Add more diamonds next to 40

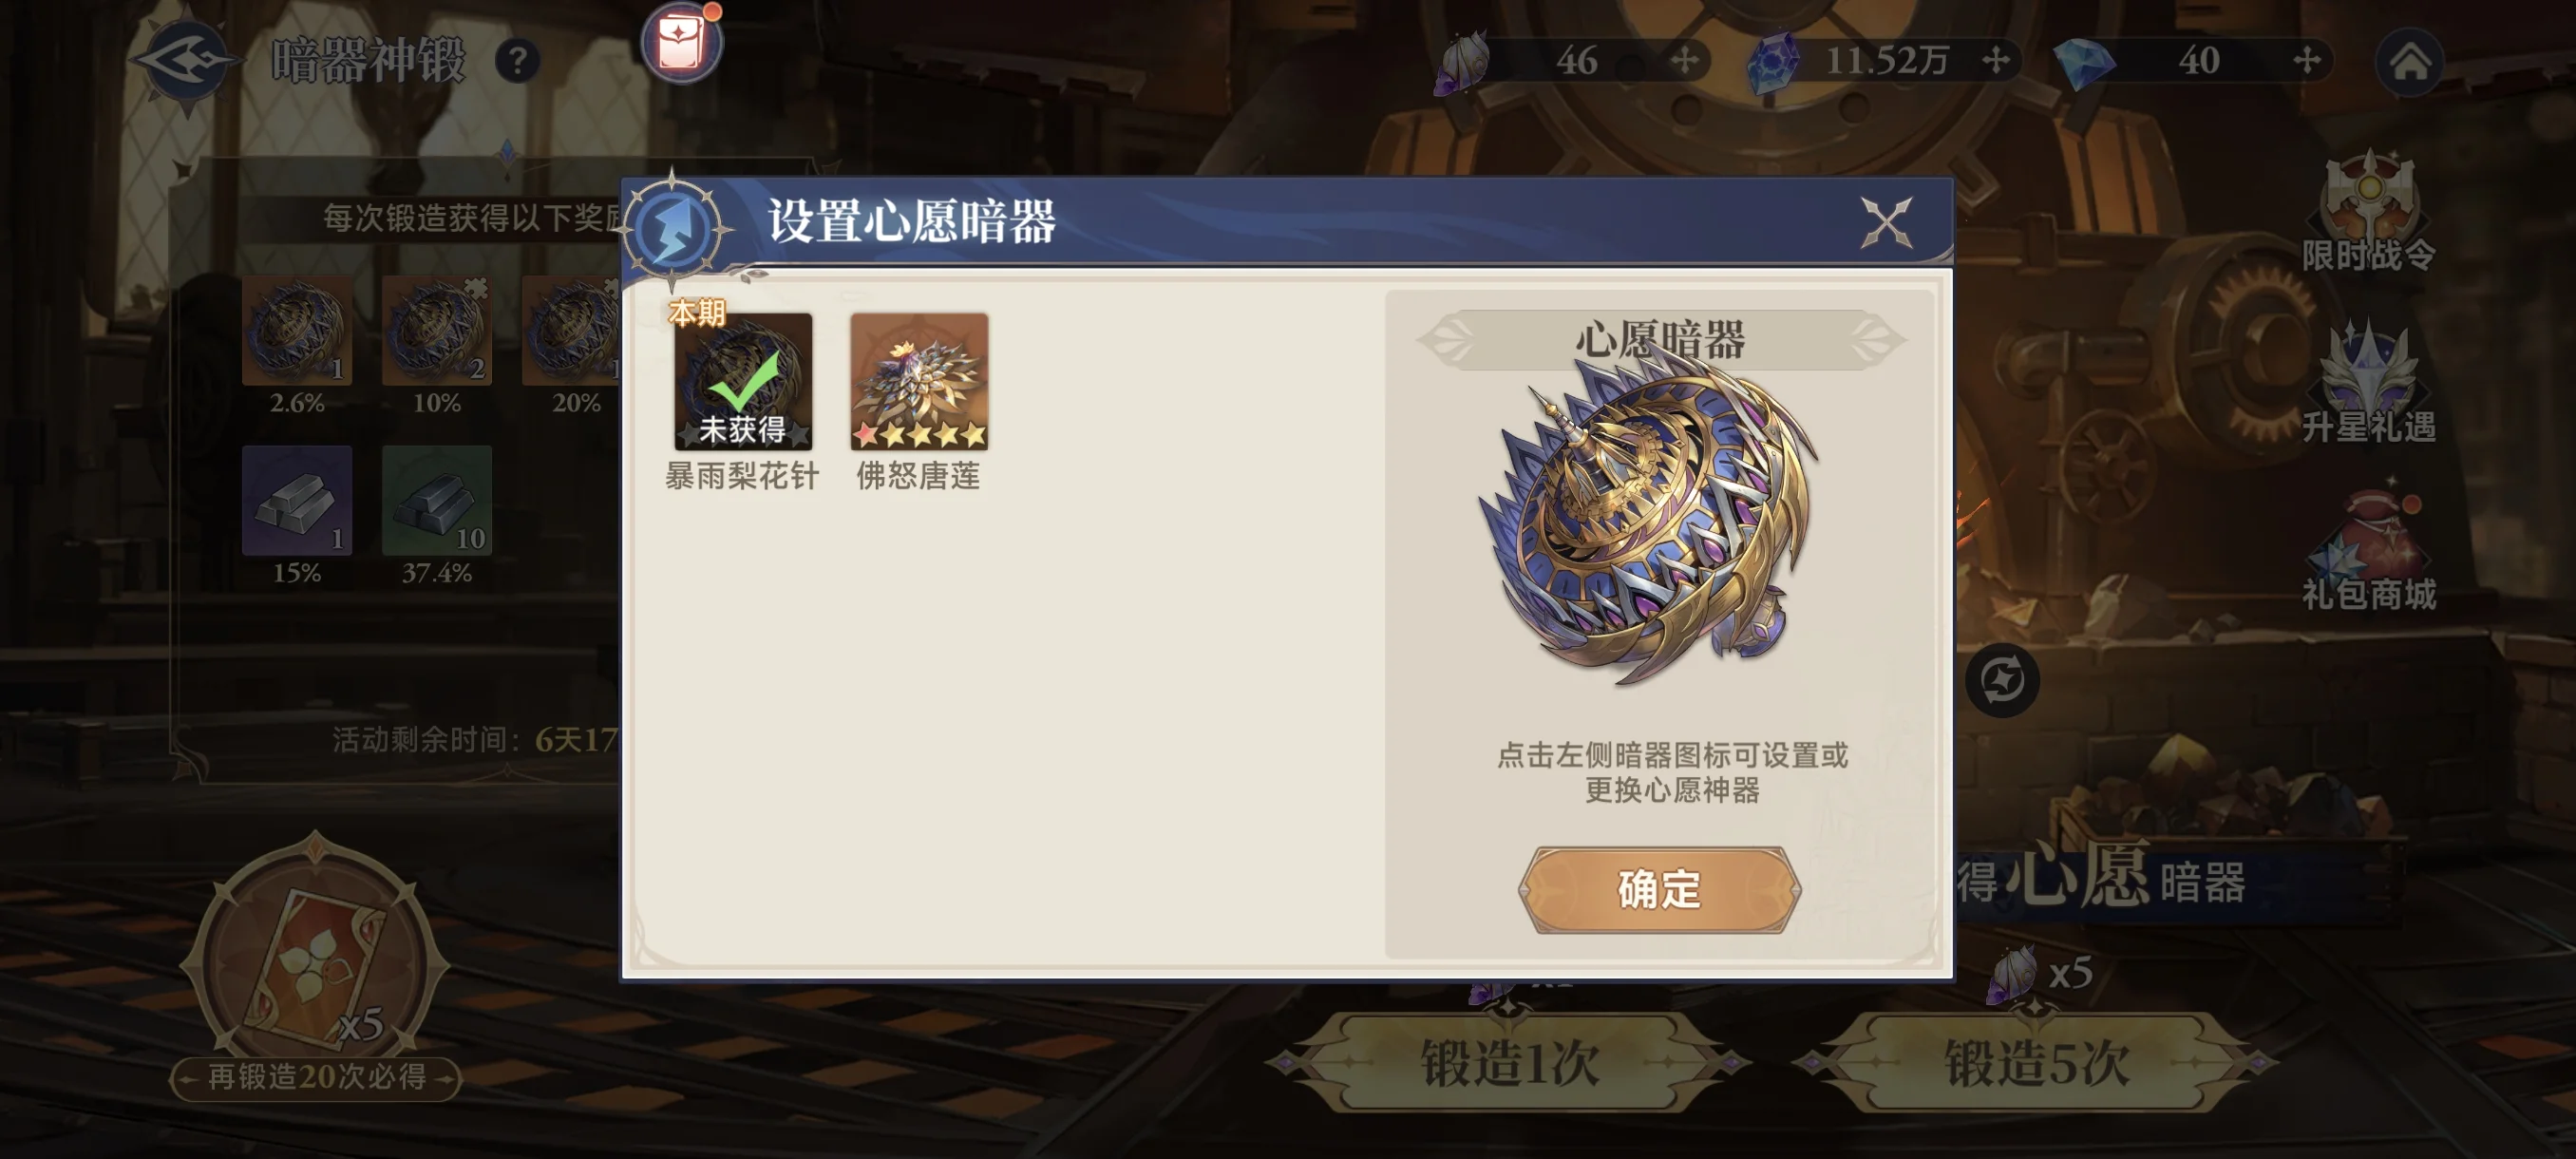coord(2307,61)
